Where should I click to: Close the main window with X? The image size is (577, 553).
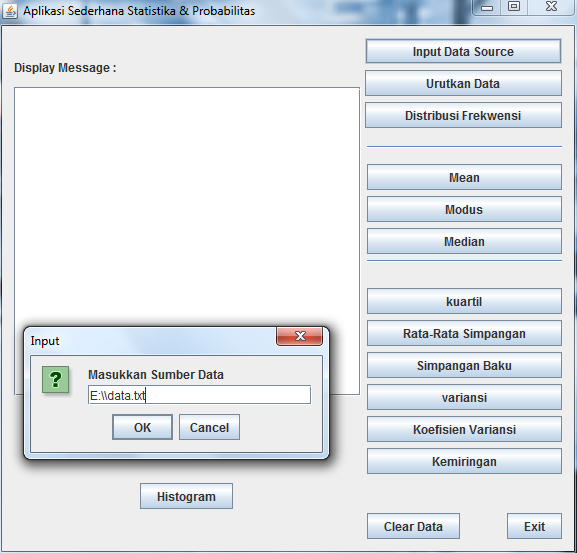coord(551,7)
